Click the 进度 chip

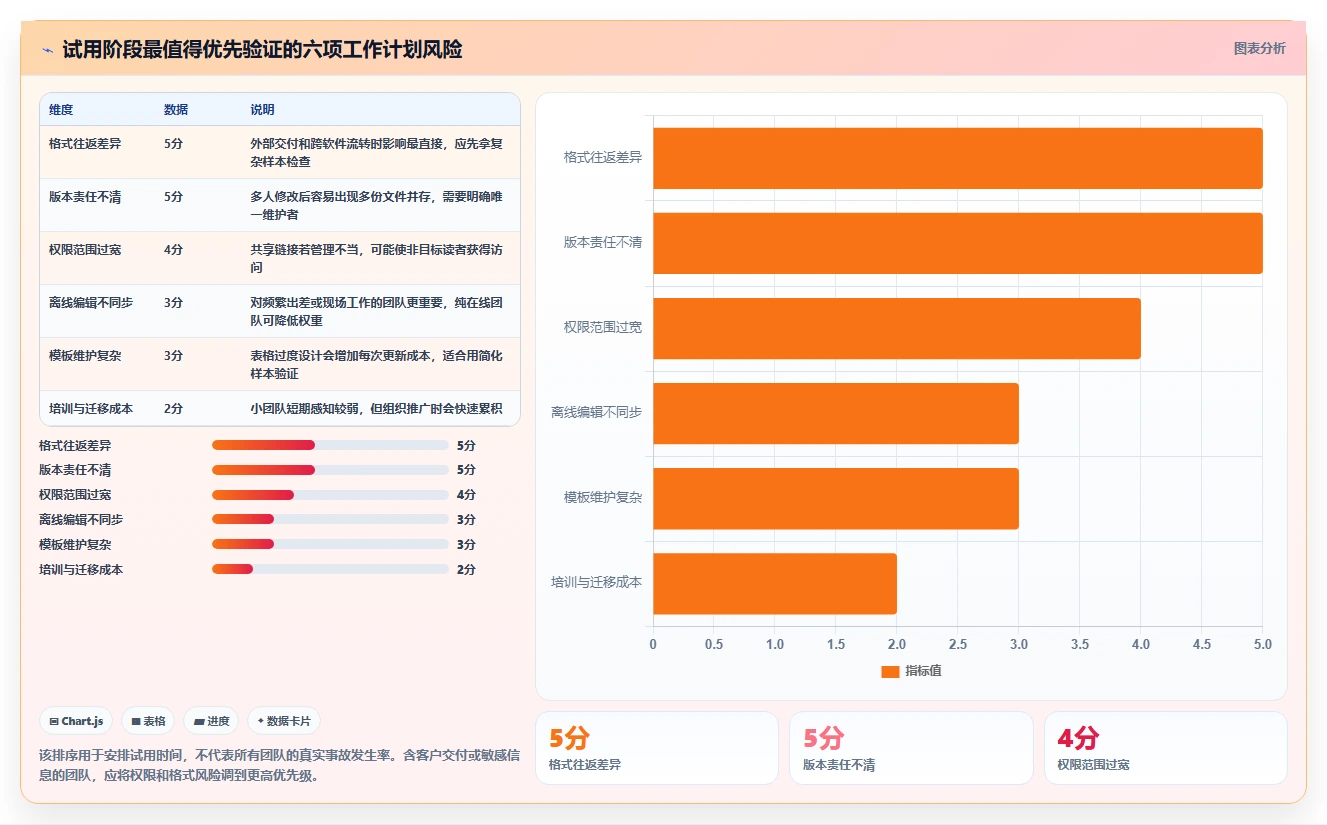[211, 721]
